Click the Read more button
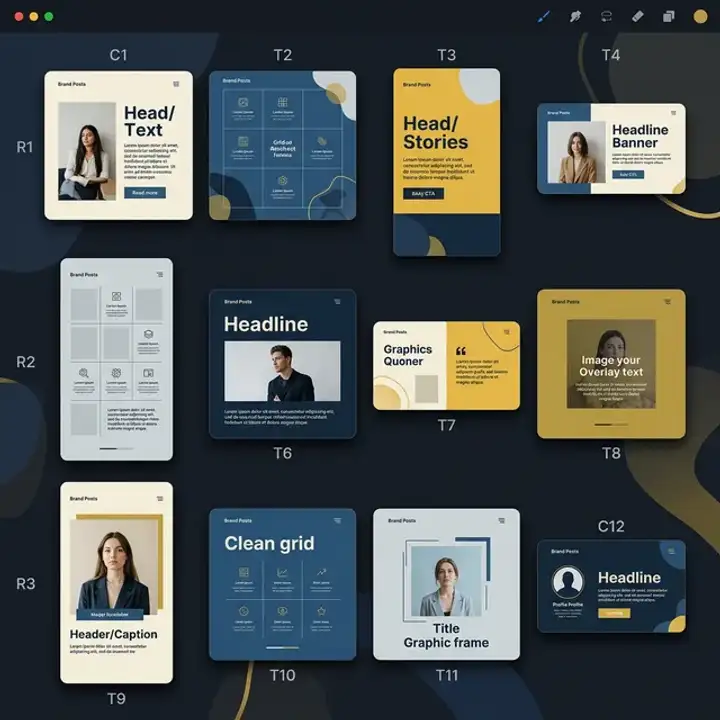The height and width of the screenshot is (720, 720). [145, 193]
